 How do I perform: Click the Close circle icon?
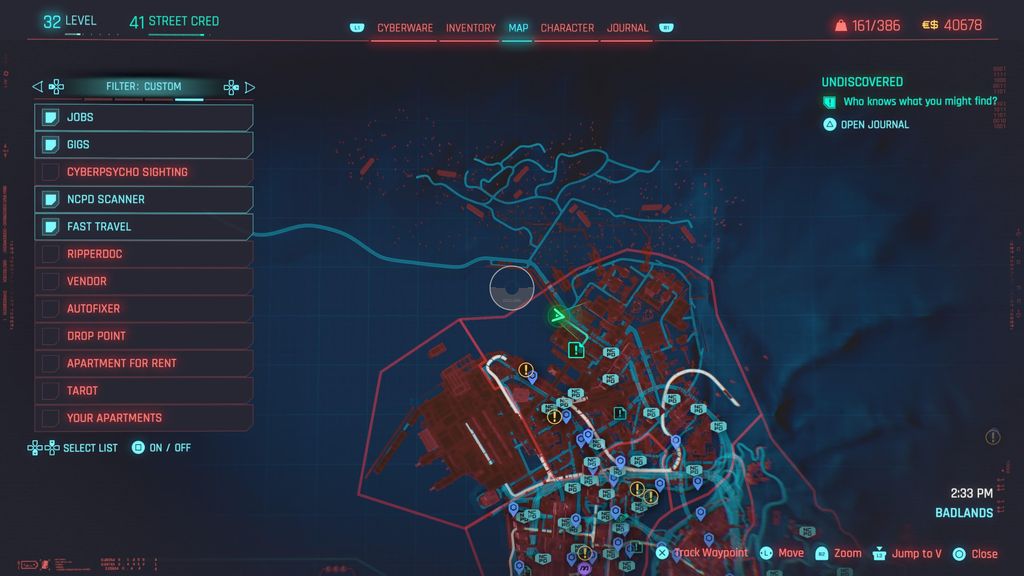coord(959,554)
